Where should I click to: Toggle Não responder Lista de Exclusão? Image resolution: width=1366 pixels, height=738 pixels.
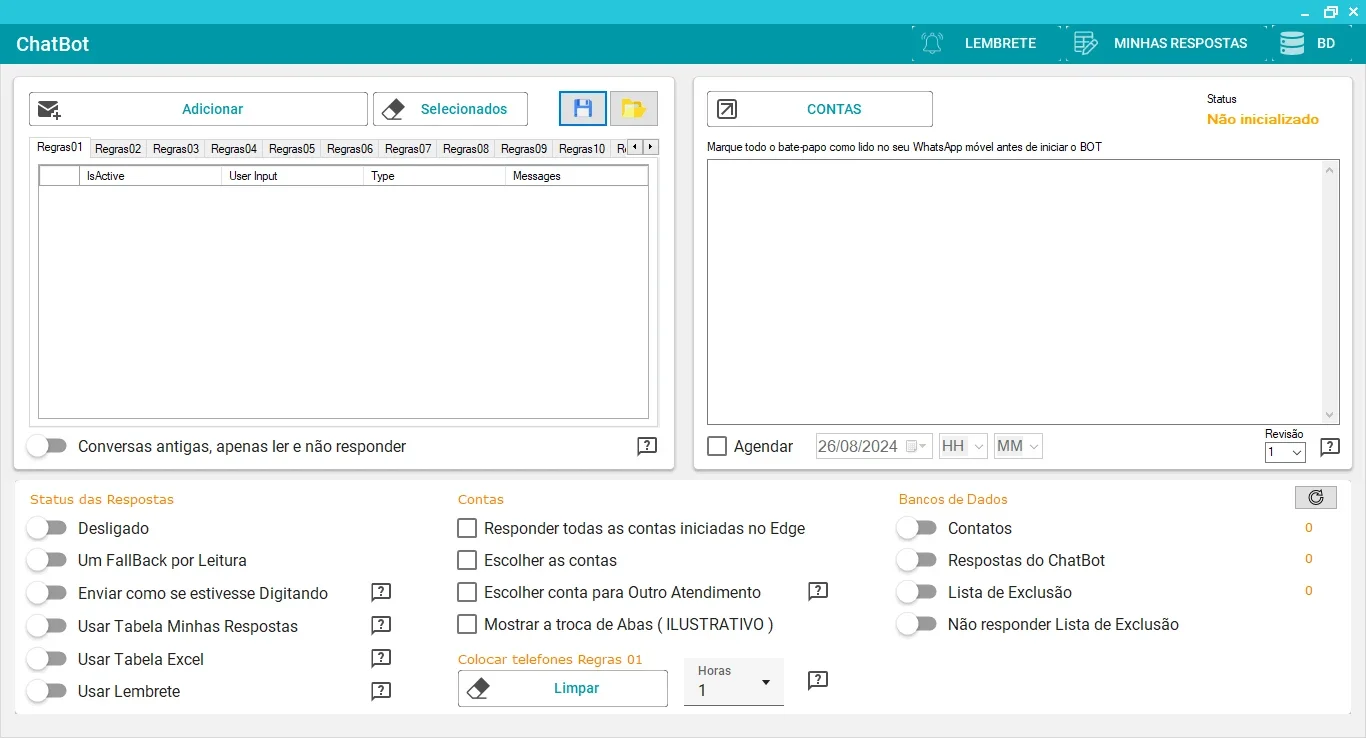(916, 624)
